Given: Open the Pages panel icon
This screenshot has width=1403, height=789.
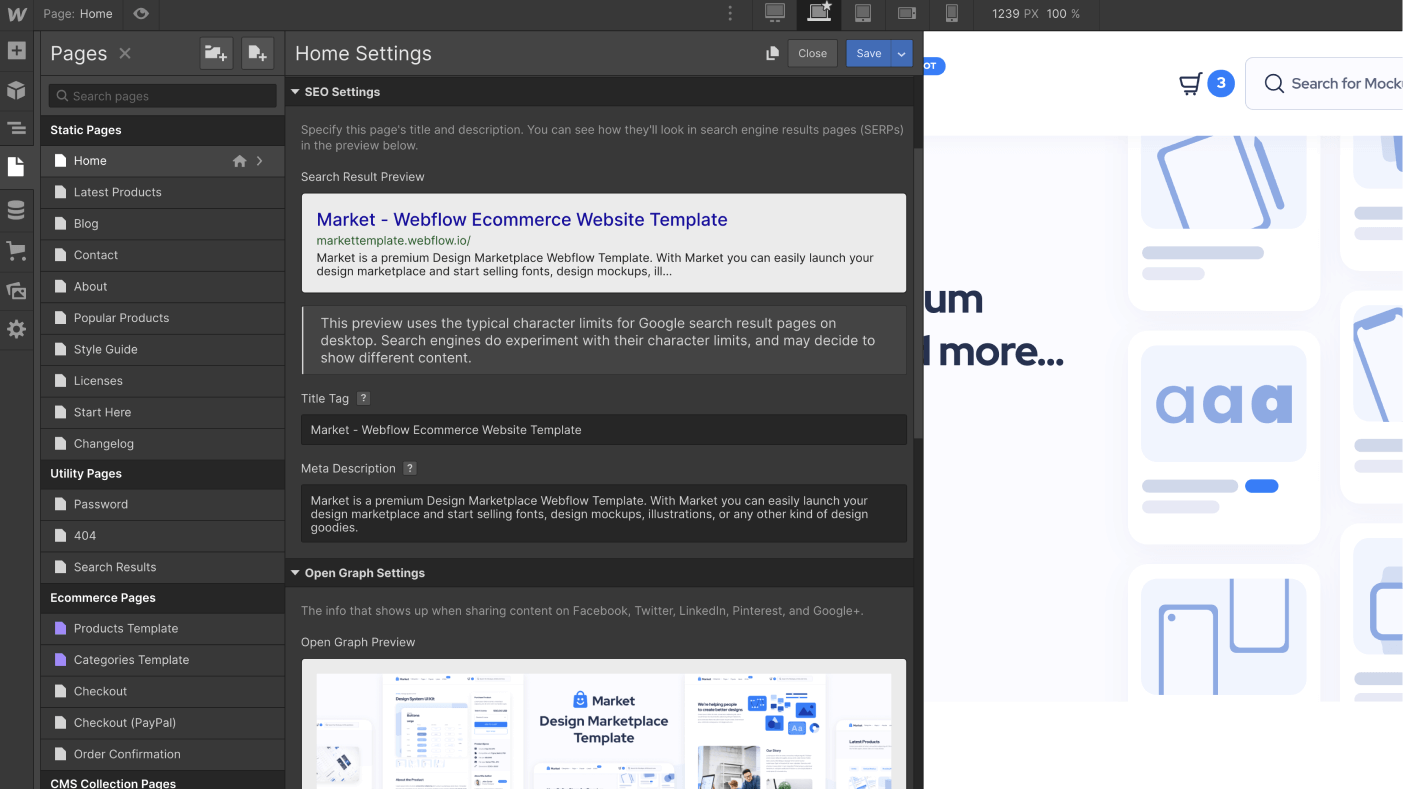Looking at the screenshot, I should coord(16,167).
